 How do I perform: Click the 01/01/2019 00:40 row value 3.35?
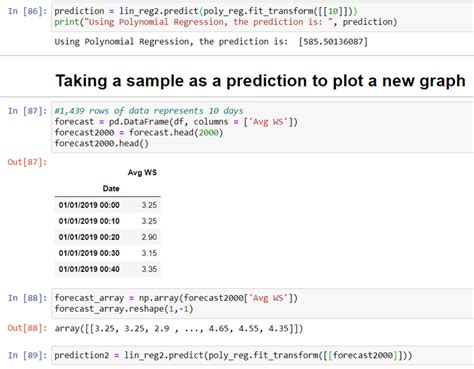click(x=149, y=269)
